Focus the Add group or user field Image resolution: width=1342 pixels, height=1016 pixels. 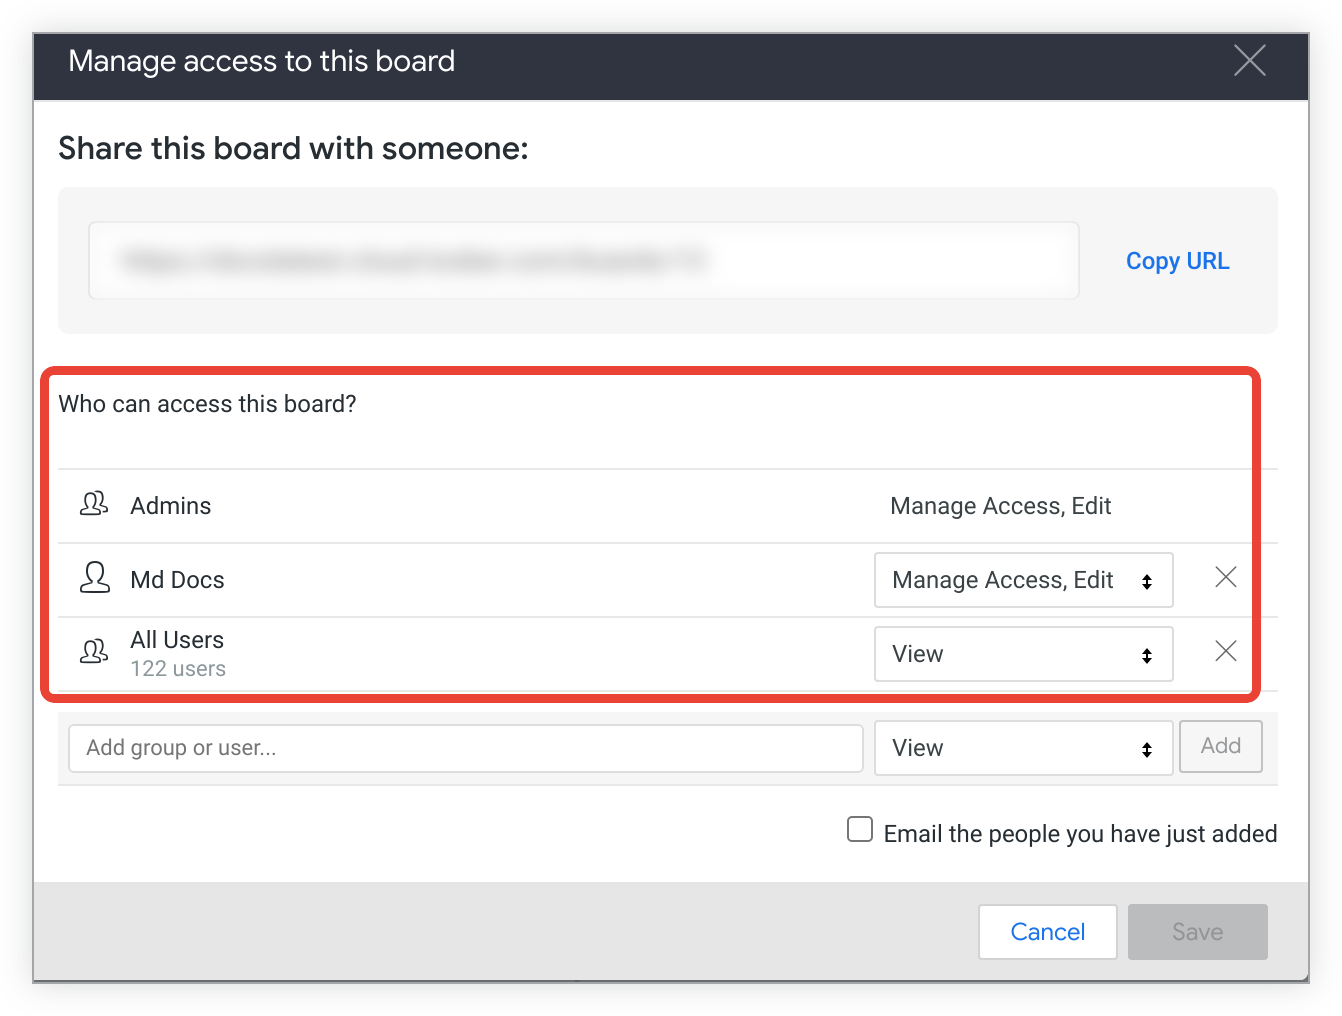tap(465, 748)
